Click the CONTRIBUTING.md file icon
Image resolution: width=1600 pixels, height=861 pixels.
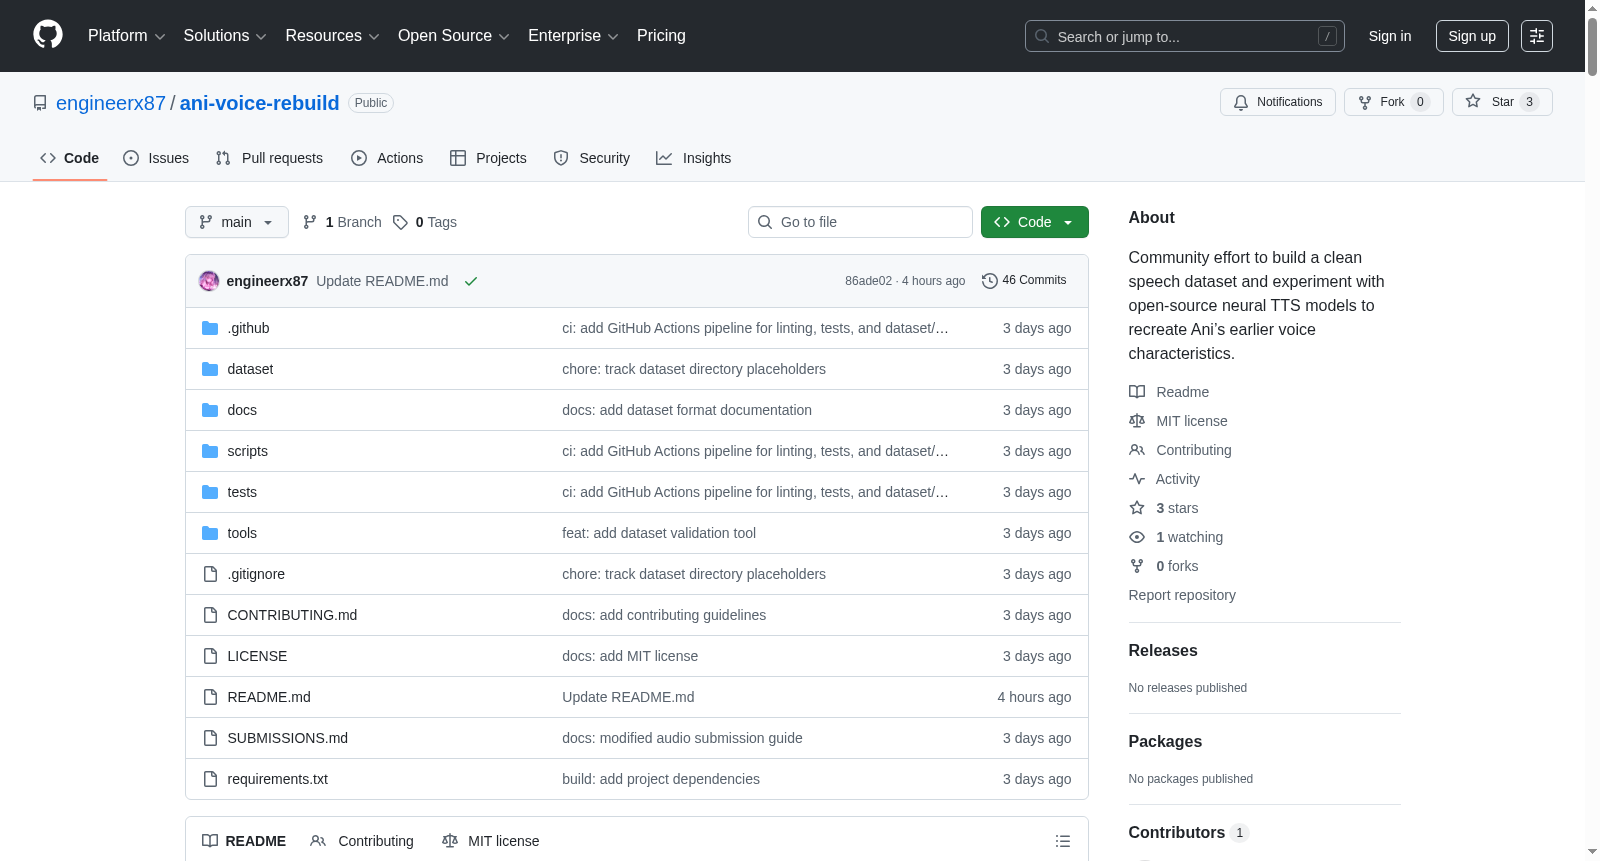point(210,615)
